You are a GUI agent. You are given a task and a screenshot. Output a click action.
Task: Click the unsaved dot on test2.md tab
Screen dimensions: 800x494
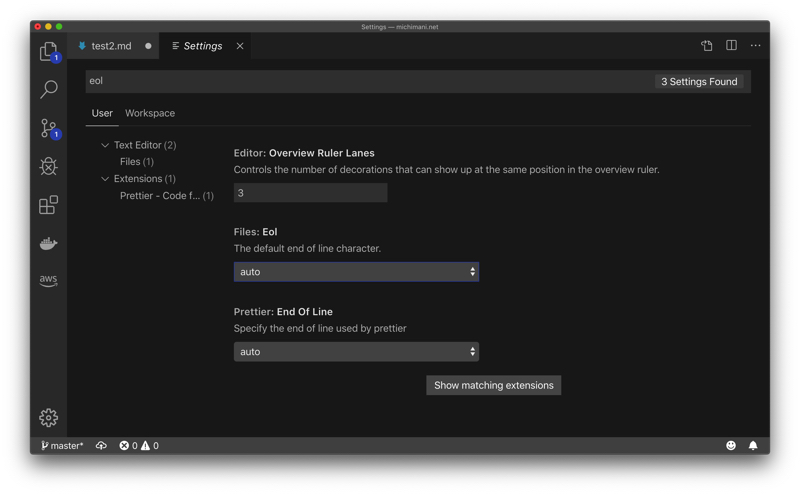tap(148, 46)
